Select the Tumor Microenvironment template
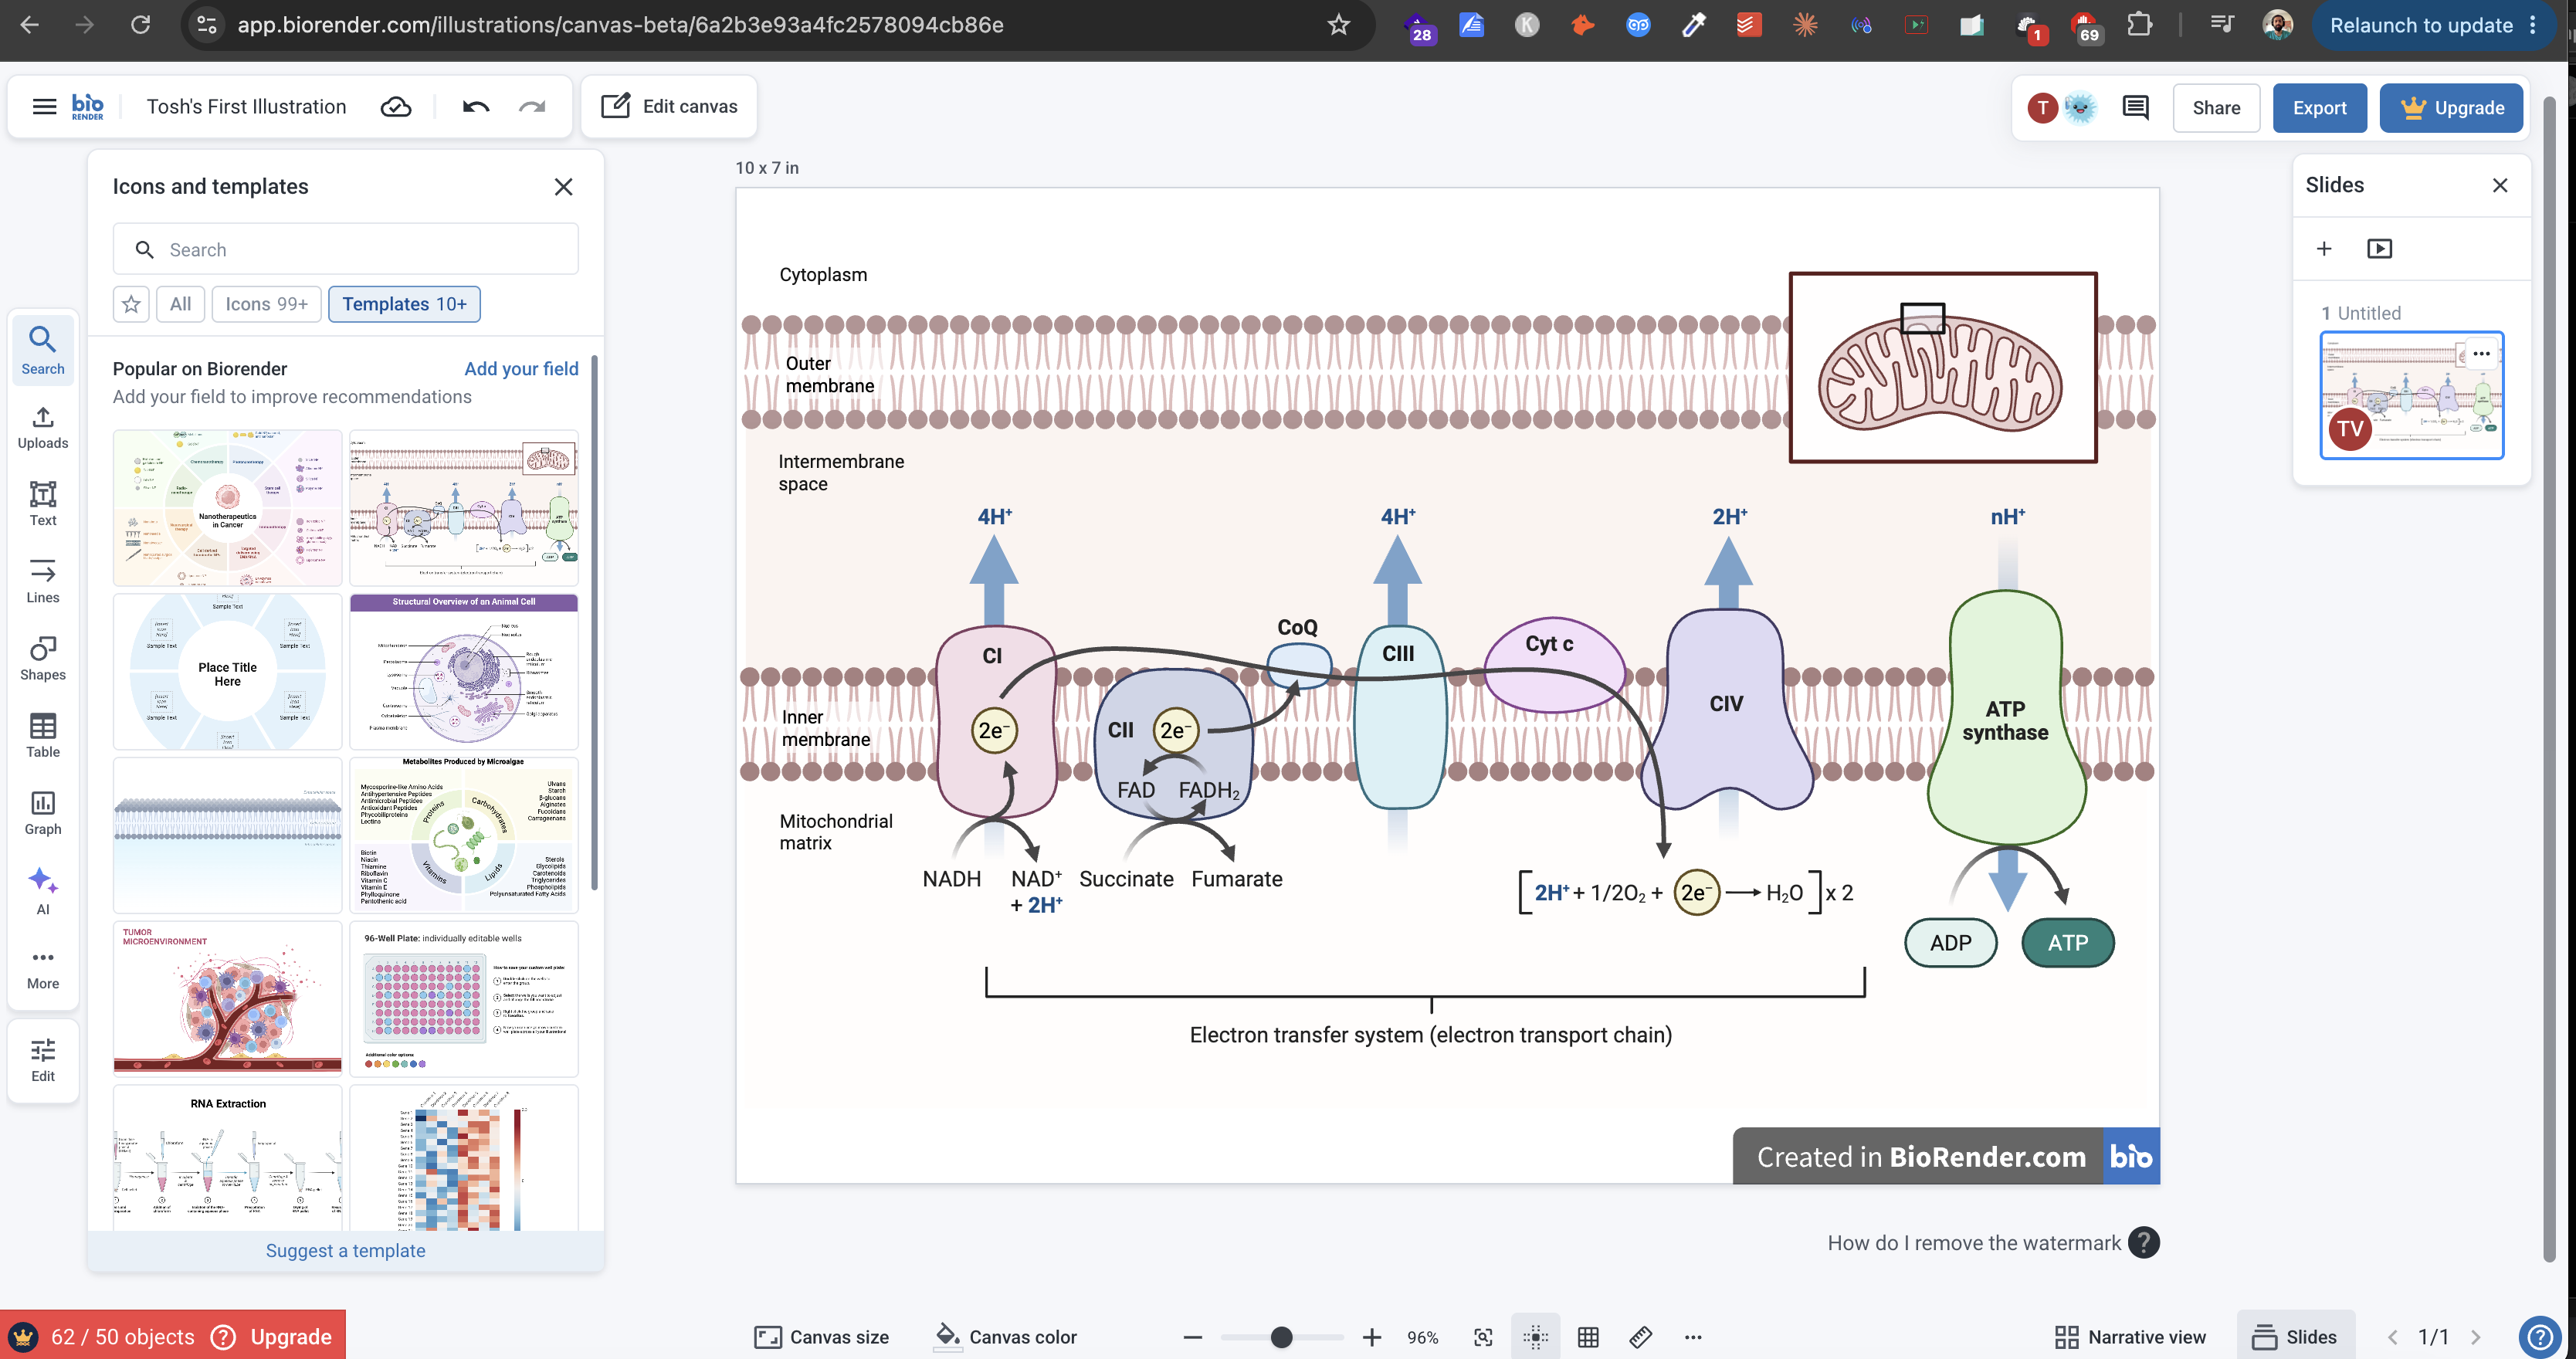The height and width of the screenshot is (1359, 2576). [227, 998]
